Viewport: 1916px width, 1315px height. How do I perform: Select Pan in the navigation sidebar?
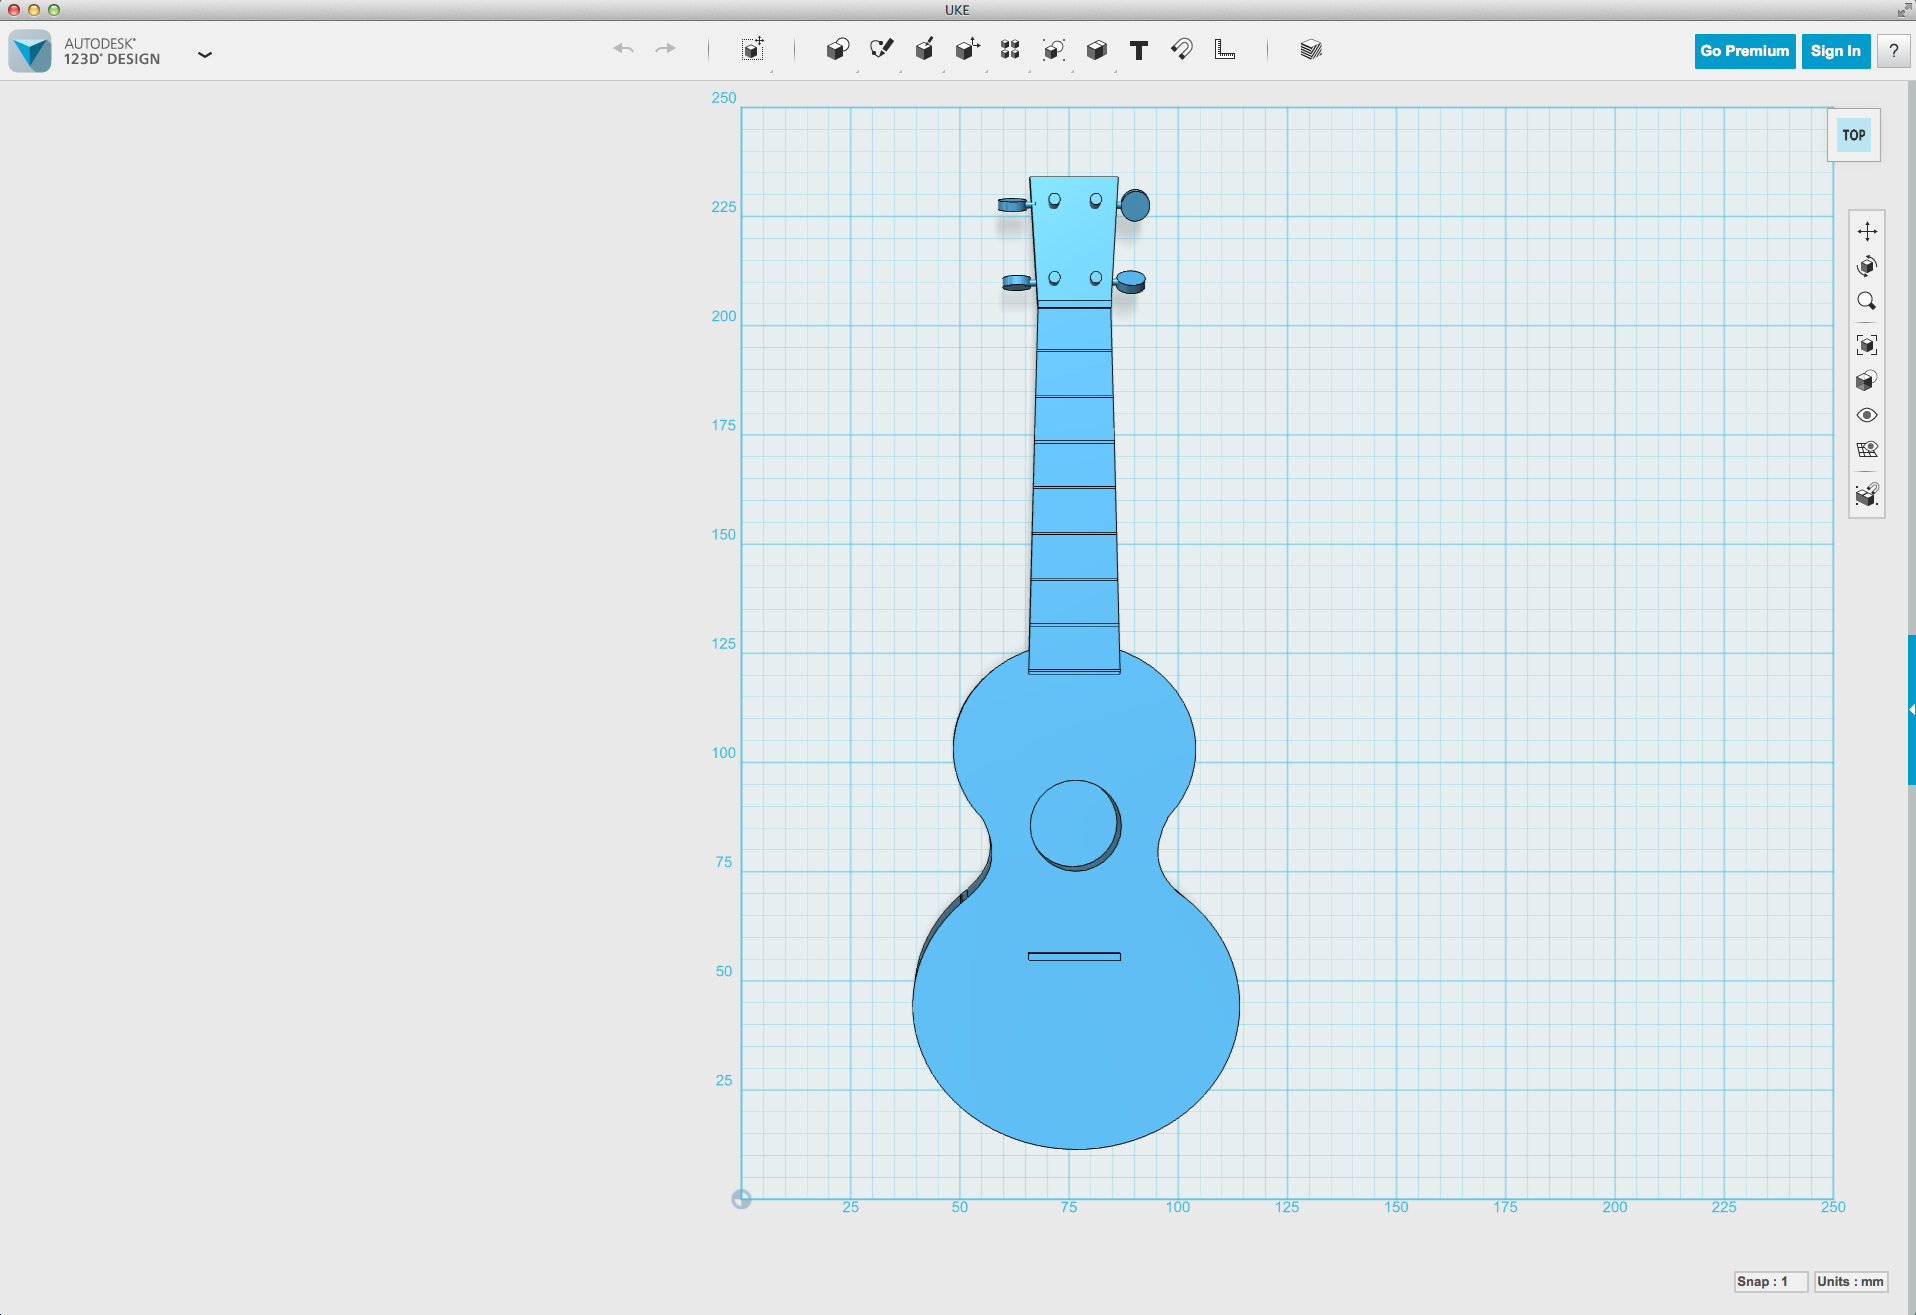[1867, 231]
